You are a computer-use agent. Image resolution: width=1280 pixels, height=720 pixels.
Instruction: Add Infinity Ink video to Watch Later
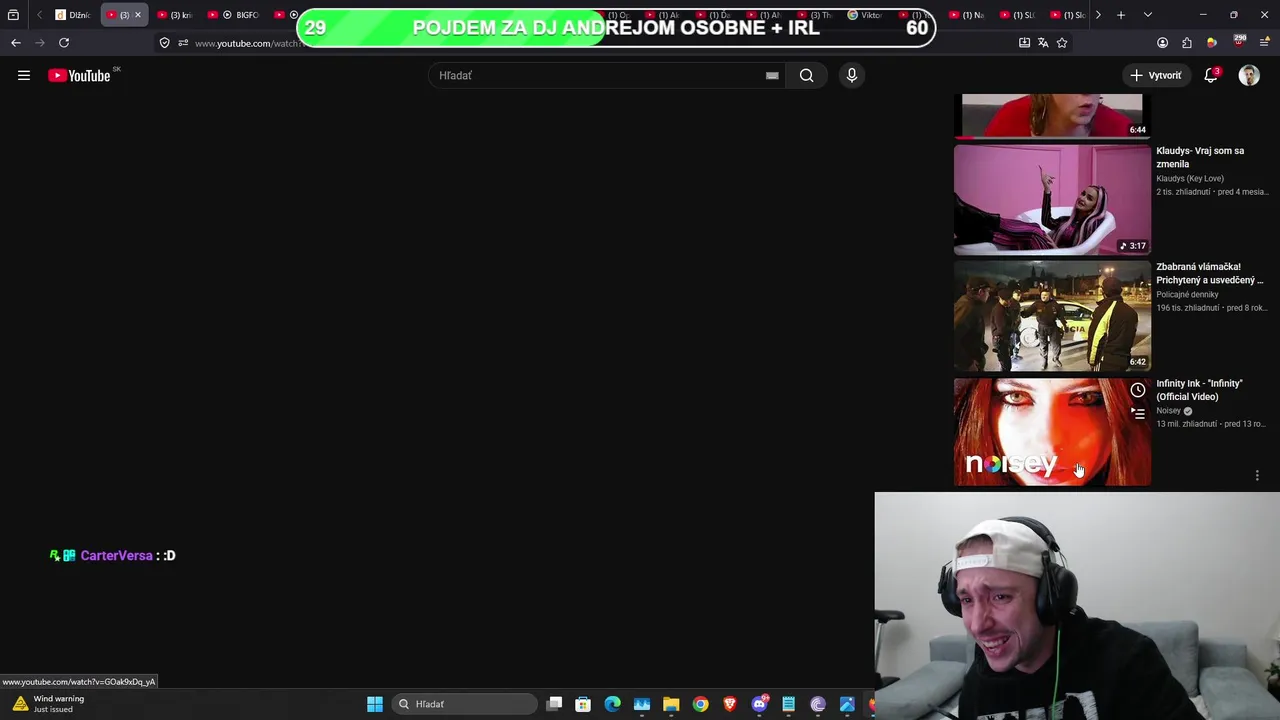pos(1138,390)
